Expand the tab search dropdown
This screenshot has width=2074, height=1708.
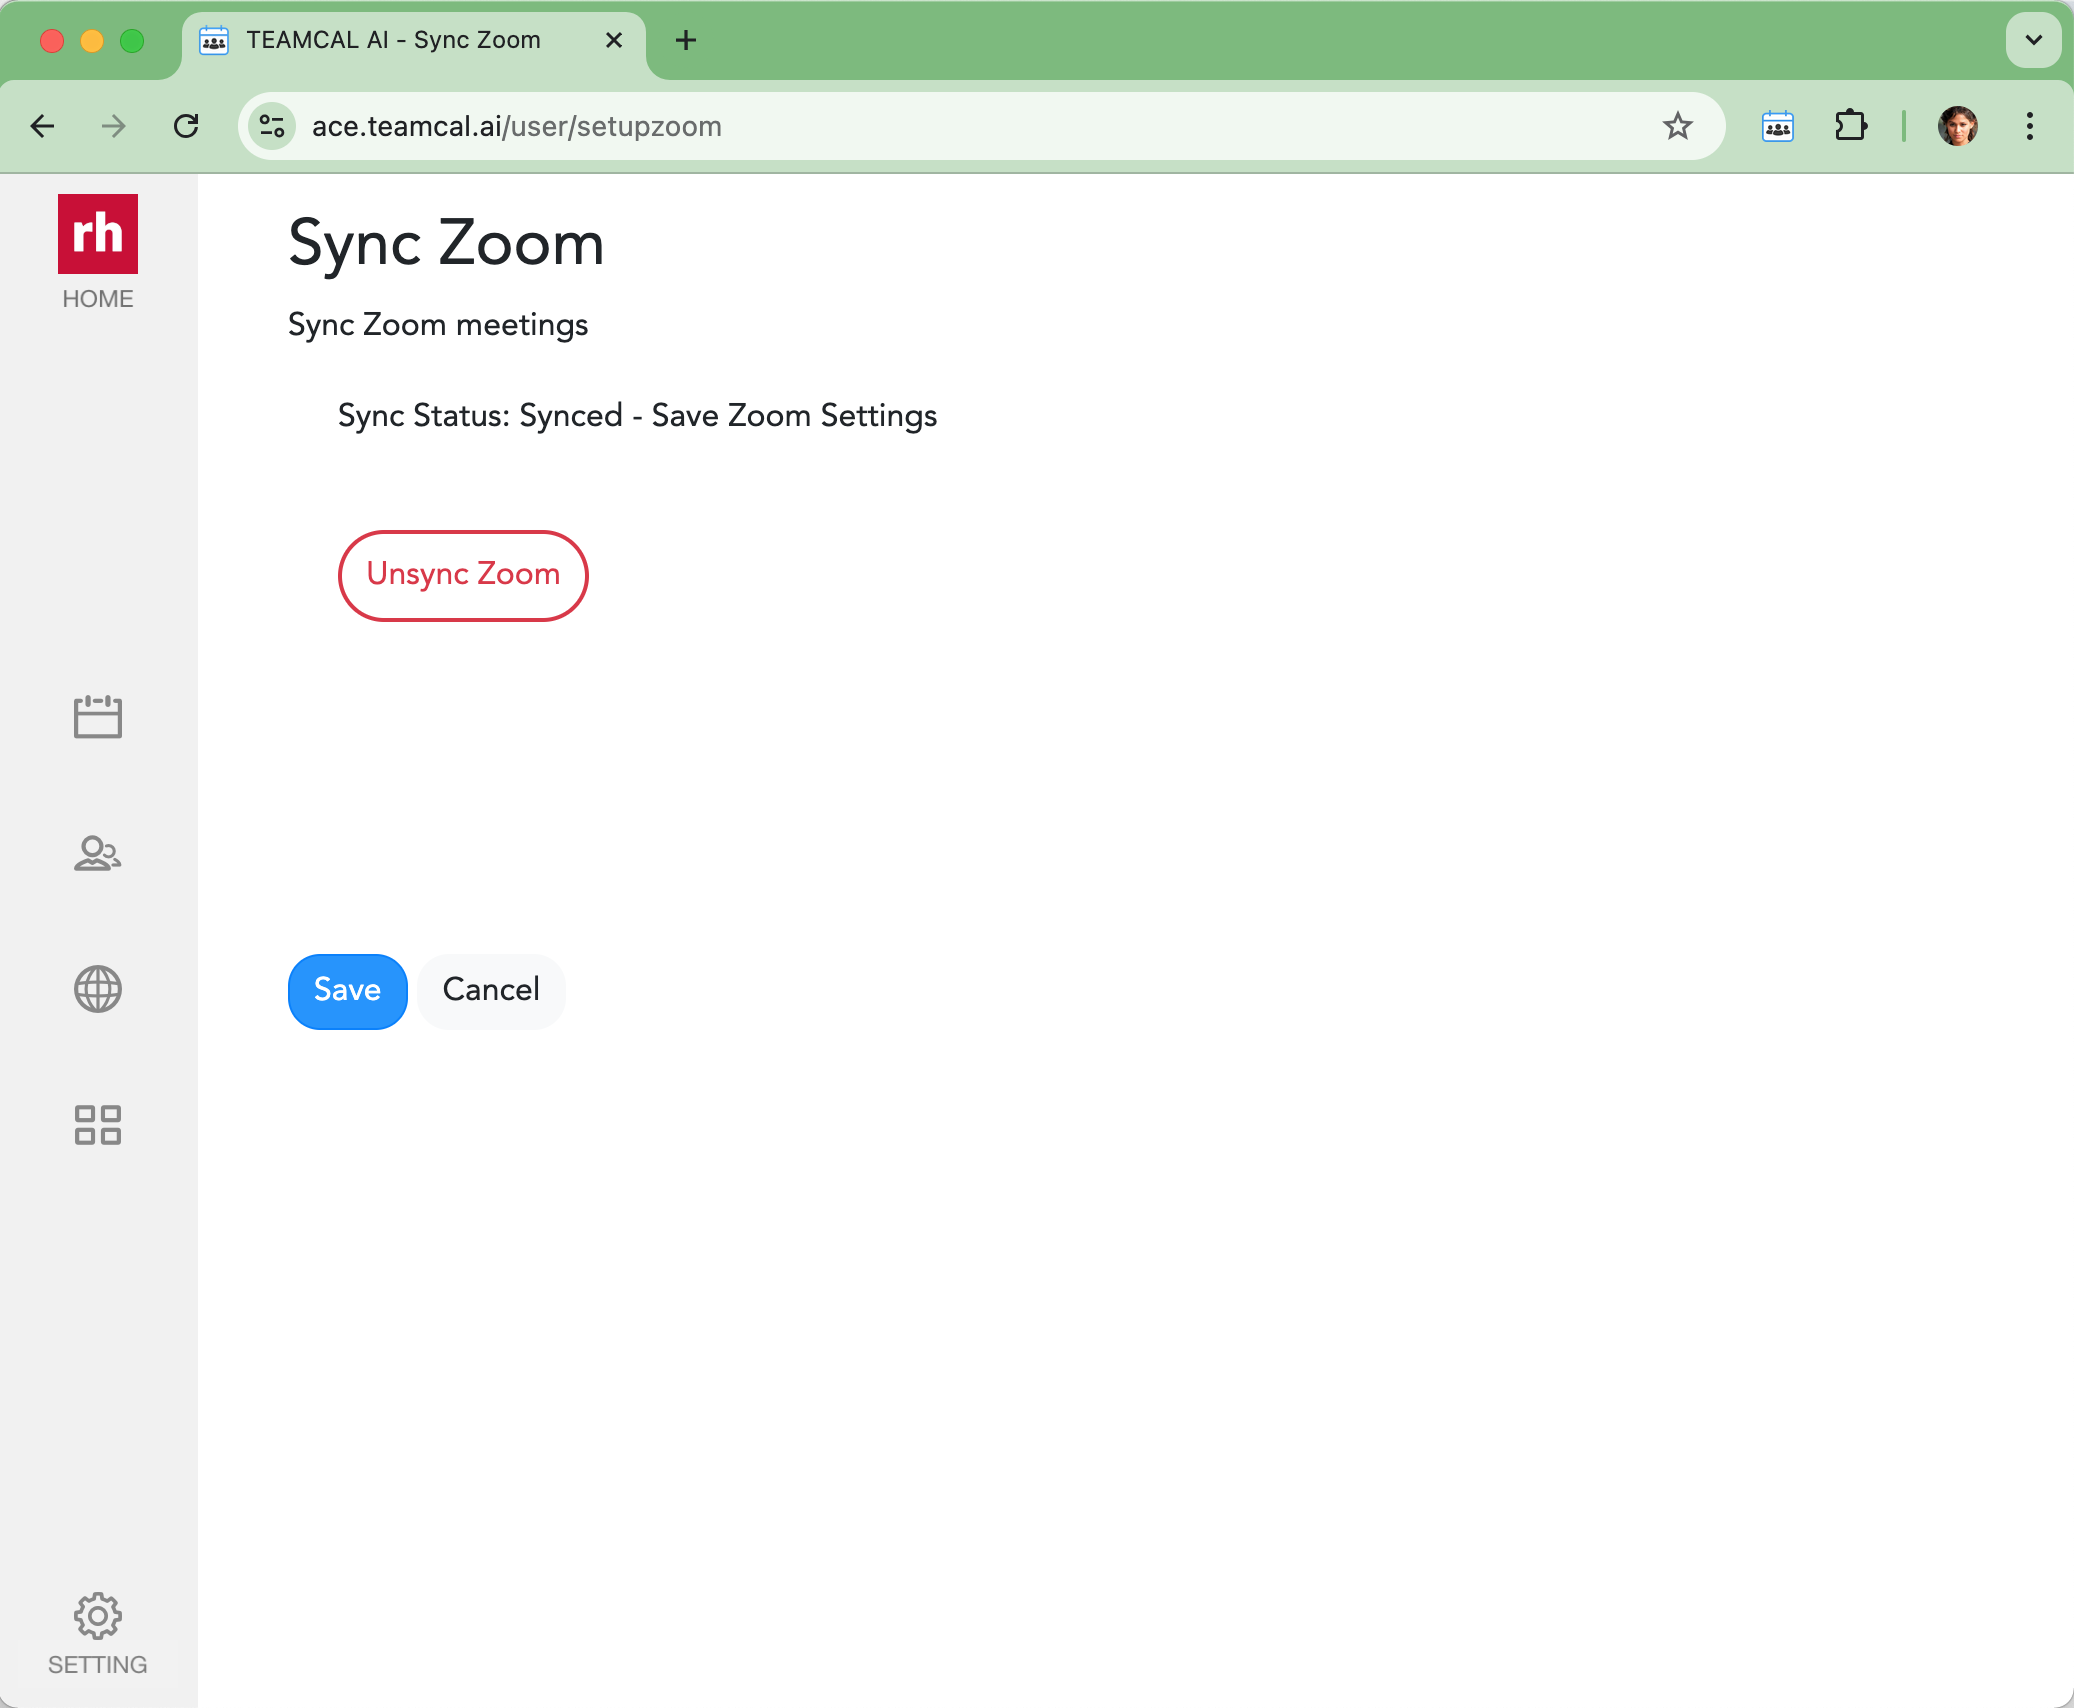pyautogui.click(x=2033, y=40)
